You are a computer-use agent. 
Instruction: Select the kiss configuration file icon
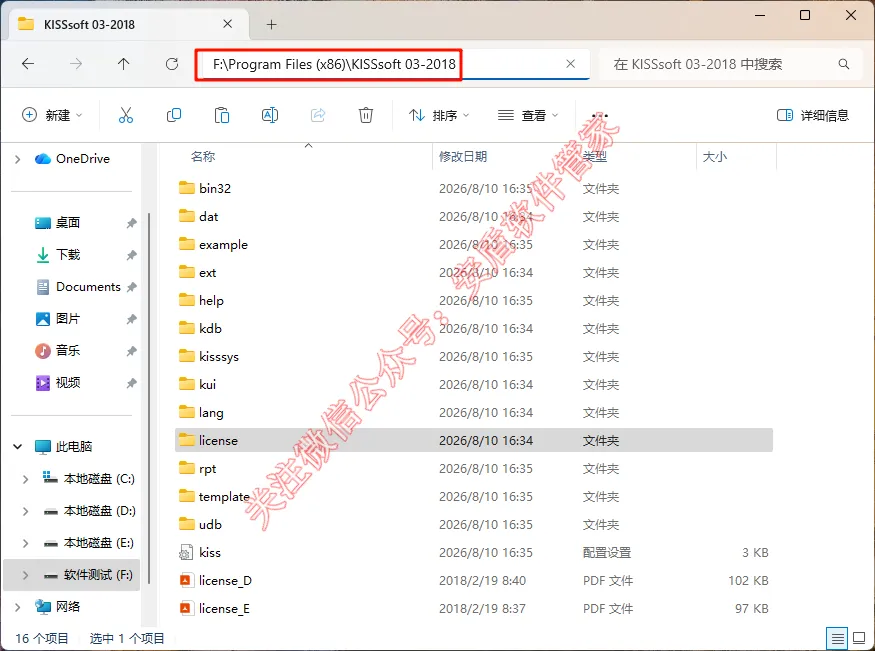pyautogui.click(x=186, y=553)
